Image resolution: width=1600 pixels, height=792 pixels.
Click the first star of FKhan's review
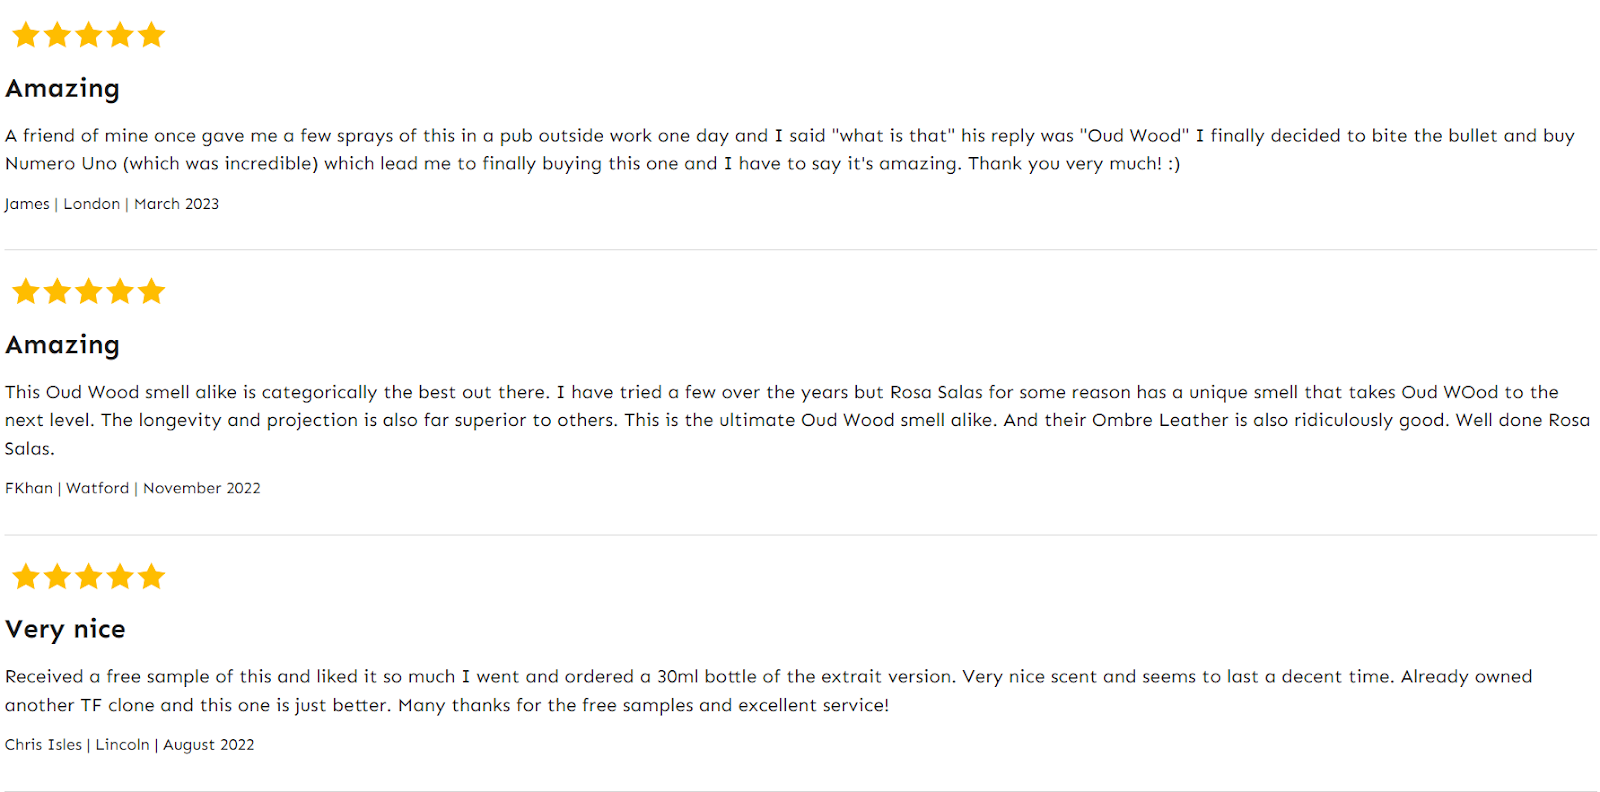[x=26, y=291]
